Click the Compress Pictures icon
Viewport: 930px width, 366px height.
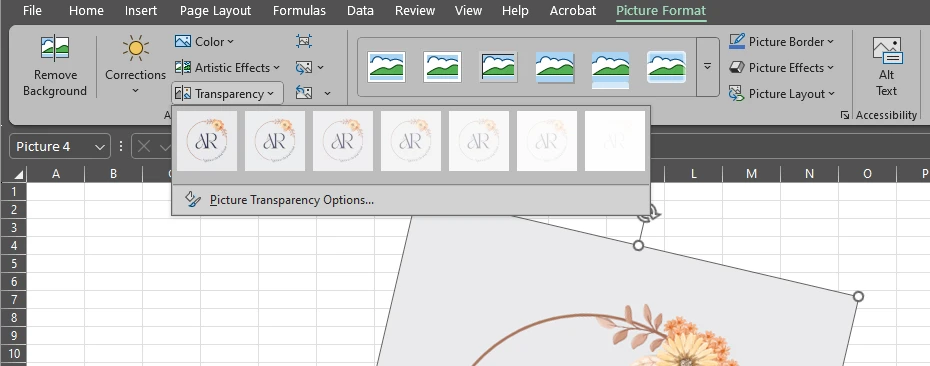click(304, 42)
